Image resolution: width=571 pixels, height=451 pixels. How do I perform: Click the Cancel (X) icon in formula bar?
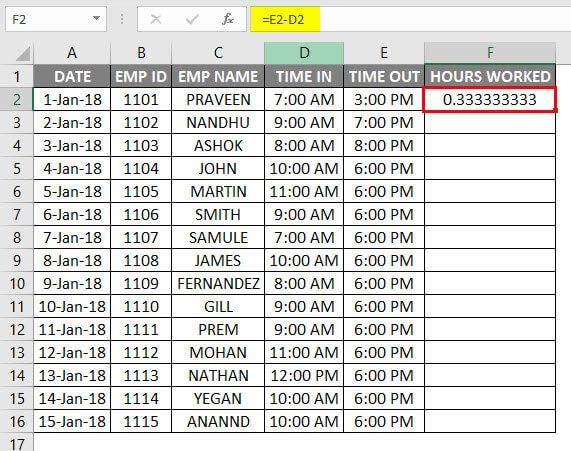point(156,19)
